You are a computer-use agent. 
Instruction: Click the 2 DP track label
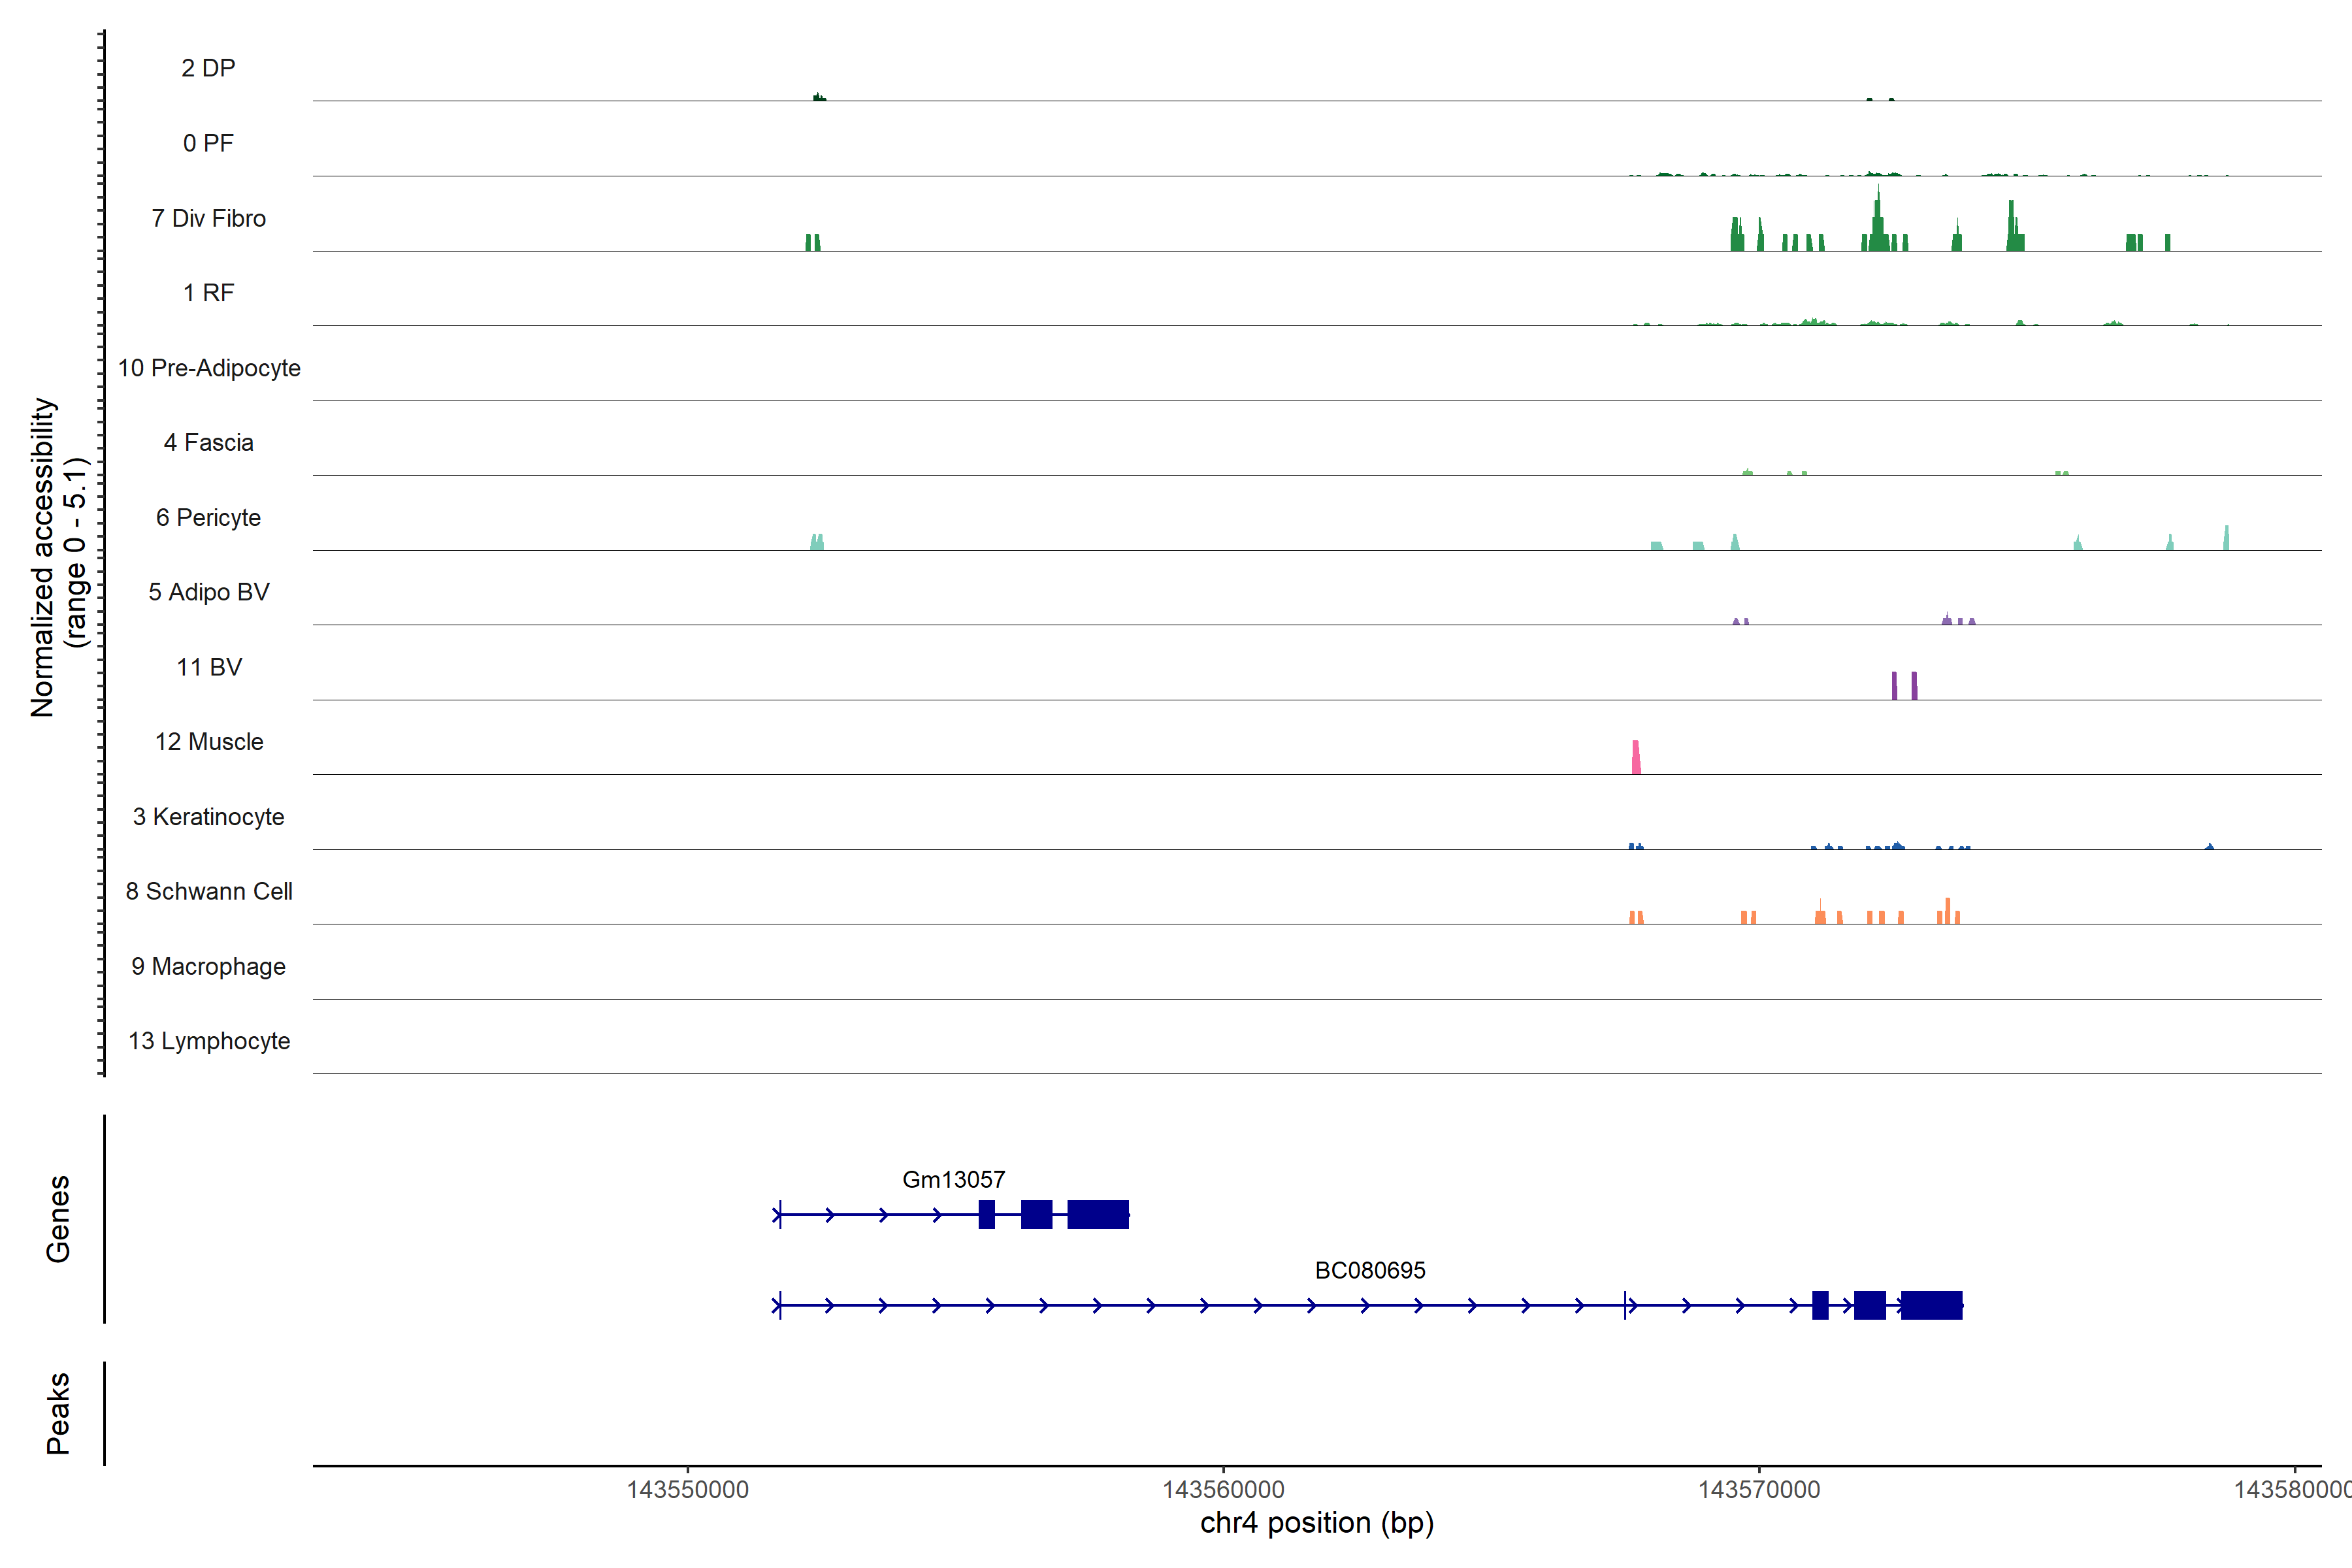click(x=208, y=68)
